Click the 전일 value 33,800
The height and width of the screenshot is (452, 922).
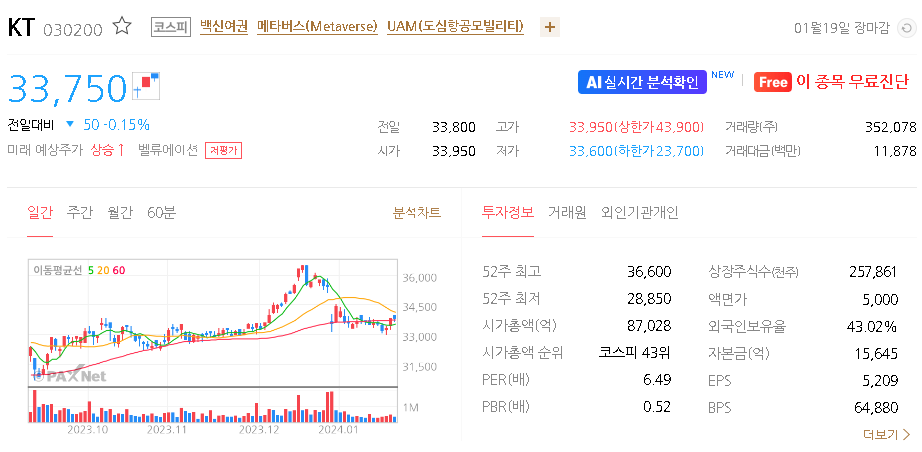[453, 127]
